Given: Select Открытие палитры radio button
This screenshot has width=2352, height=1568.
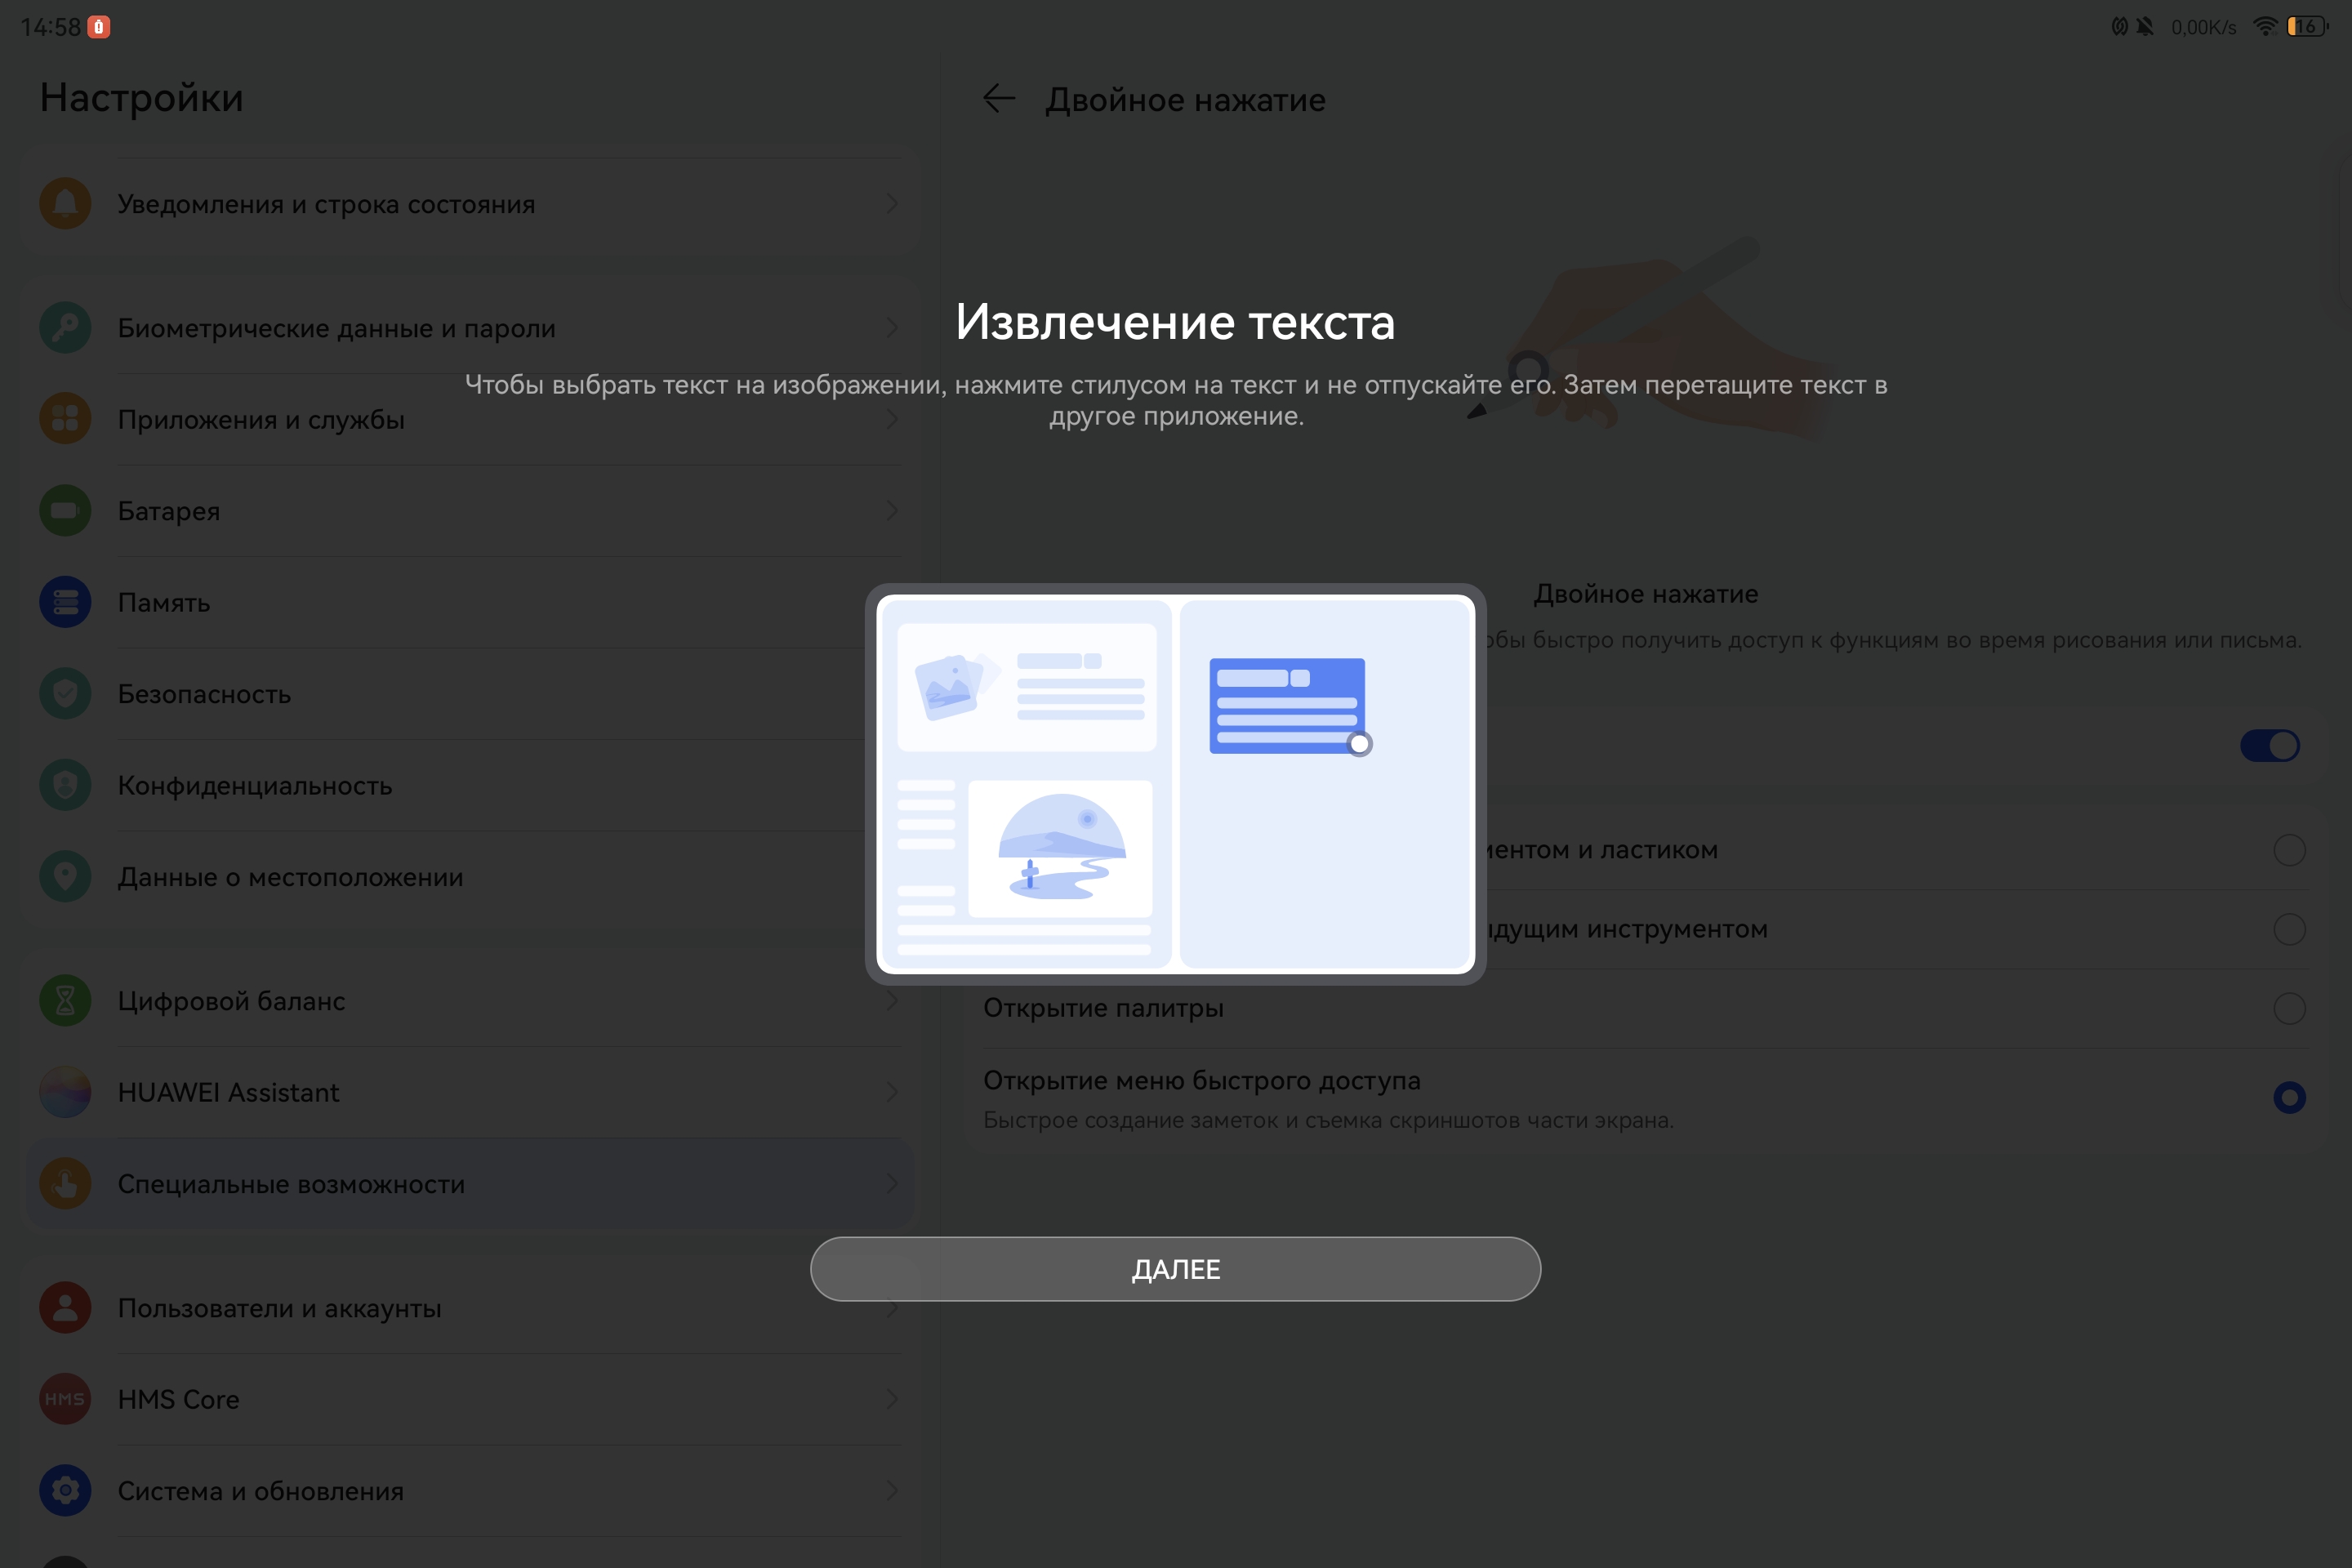Looking at the screenshot, I should [x=2289, y=1008].
